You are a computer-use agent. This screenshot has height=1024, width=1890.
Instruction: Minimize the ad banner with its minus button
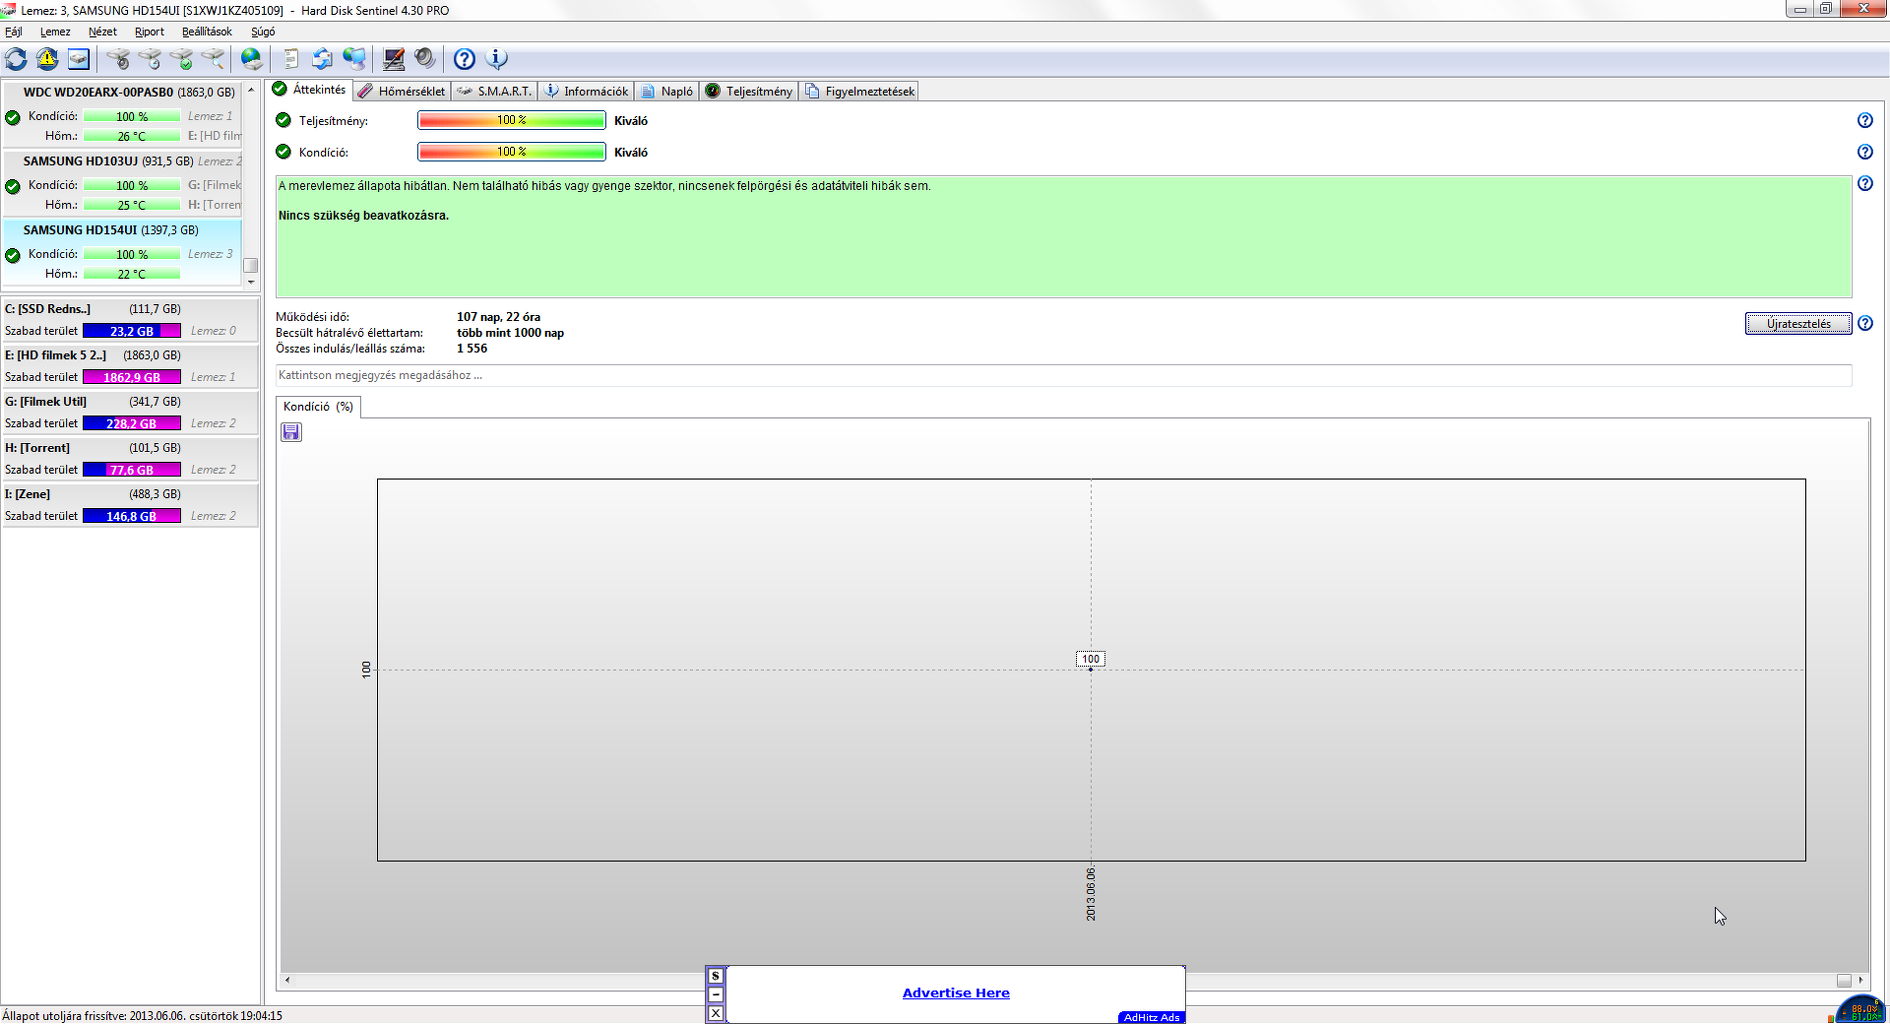(715, 995)
